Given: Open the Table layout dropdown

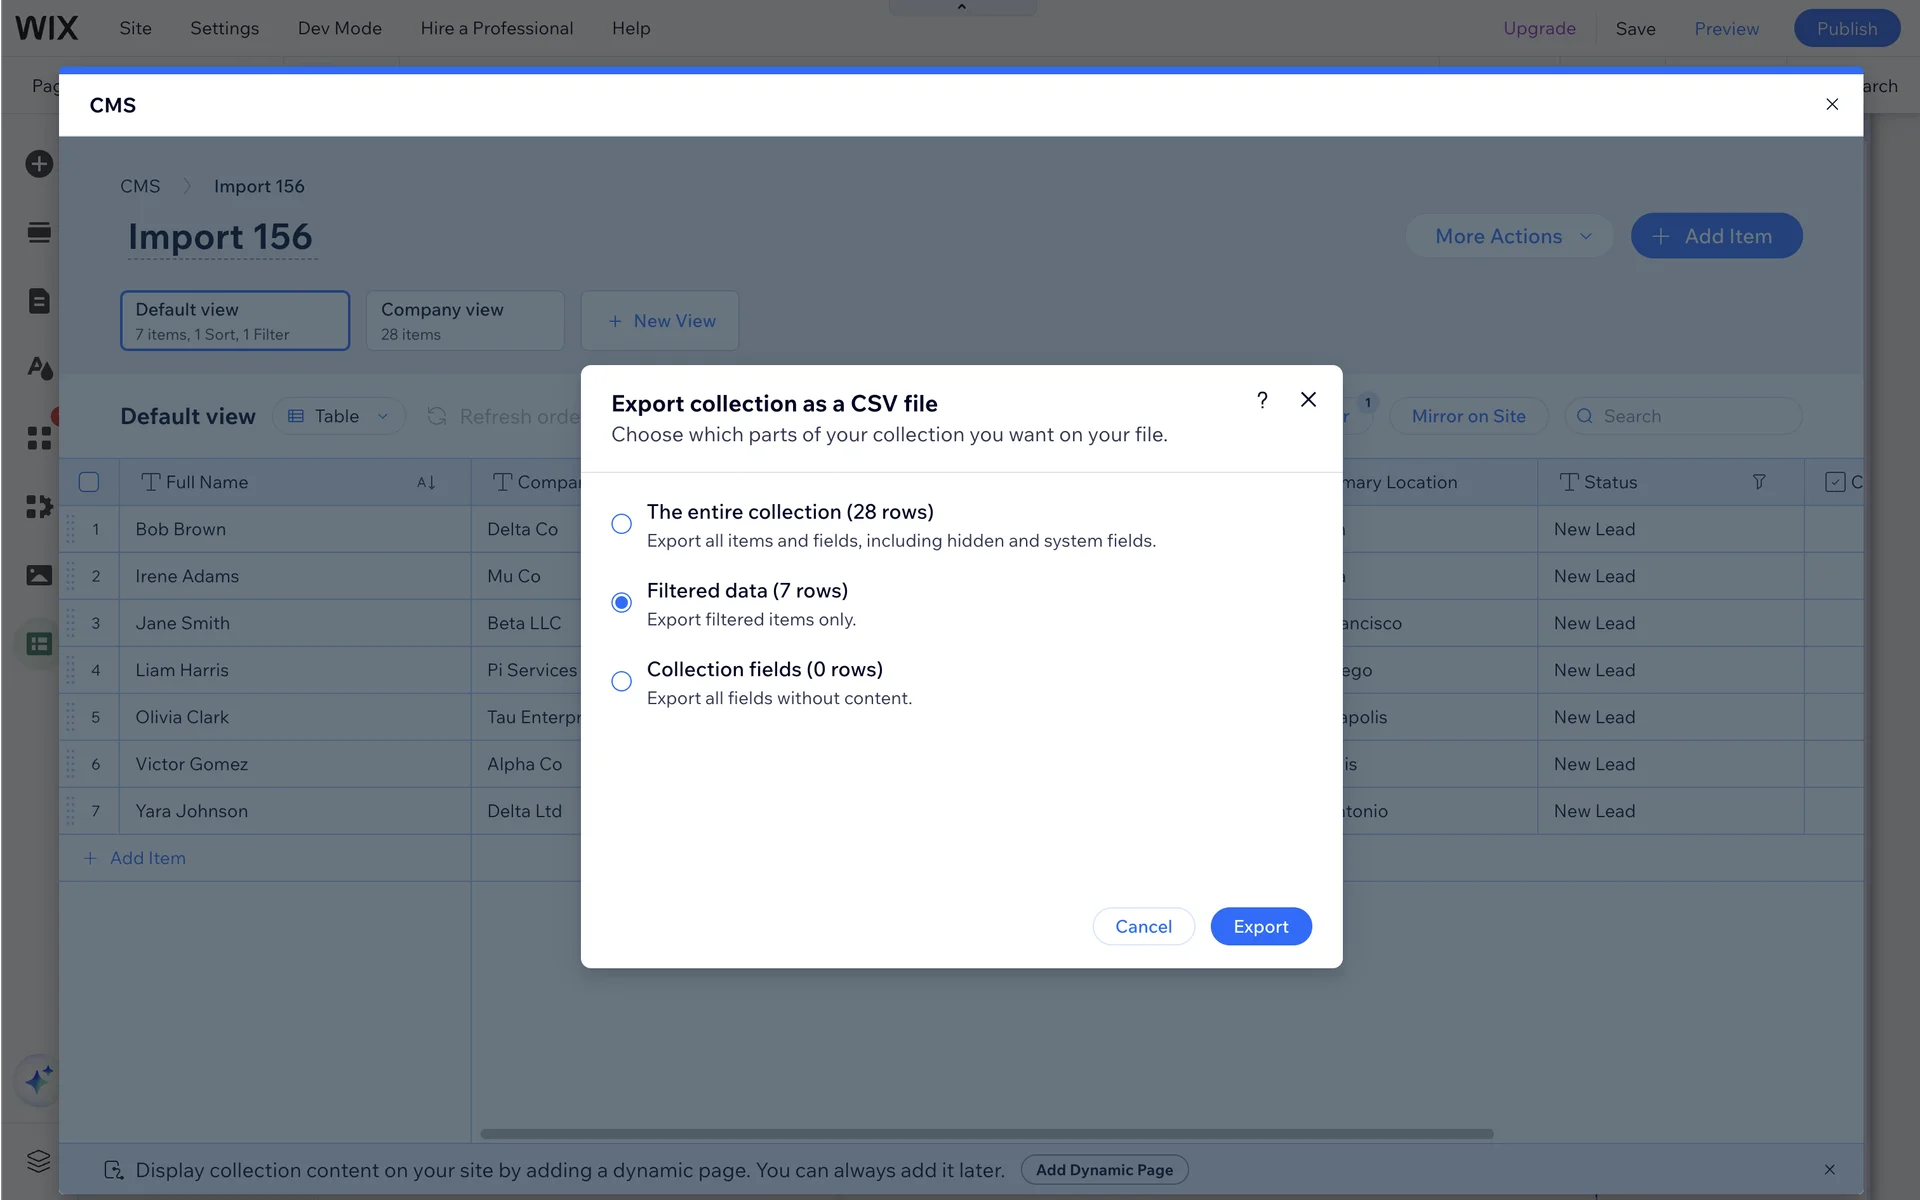Looking at the screenshot, I should [x=338, y=416].
